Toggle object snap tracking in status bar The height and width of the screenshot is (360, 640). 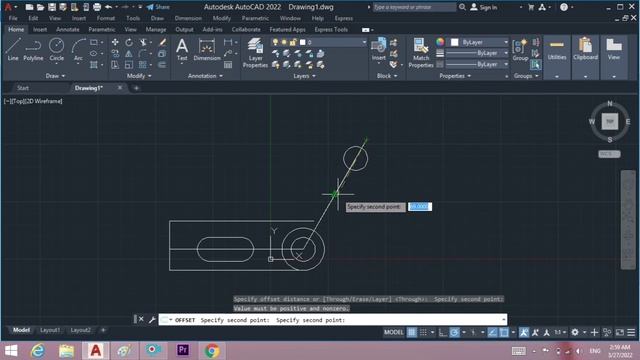[x=493, y=332]
